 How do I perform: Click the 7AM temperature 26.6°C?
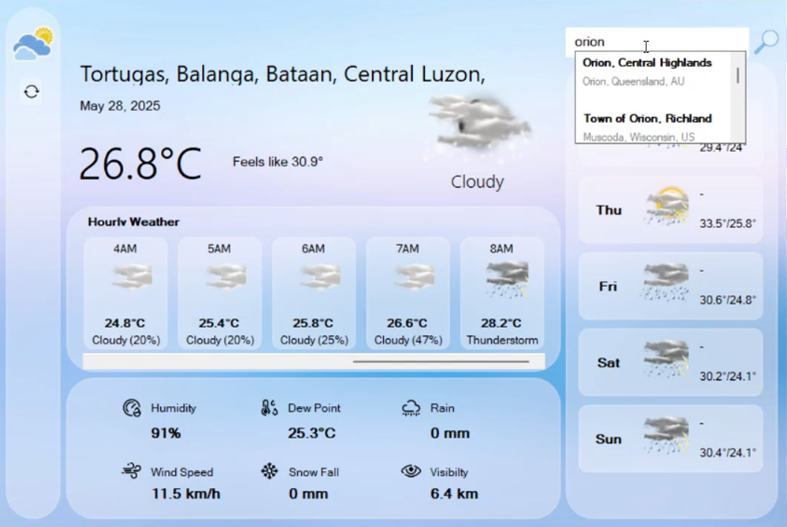(x=407, y=323)
